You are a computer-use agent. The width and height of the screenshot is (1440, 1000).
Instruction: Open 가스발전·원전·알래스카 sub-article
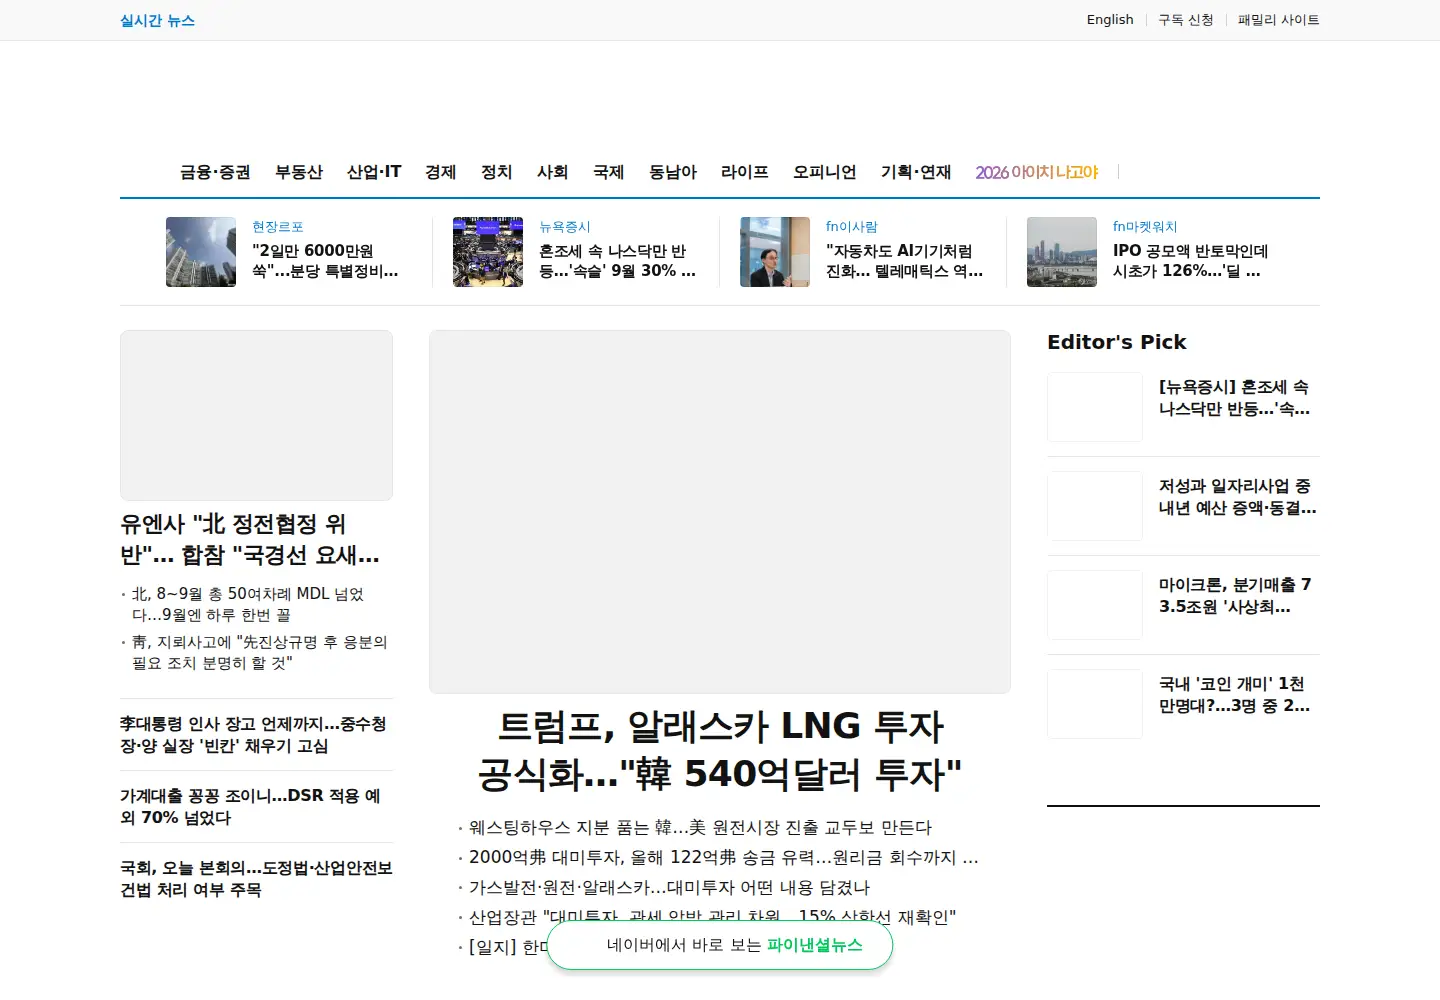pos(669,888)
